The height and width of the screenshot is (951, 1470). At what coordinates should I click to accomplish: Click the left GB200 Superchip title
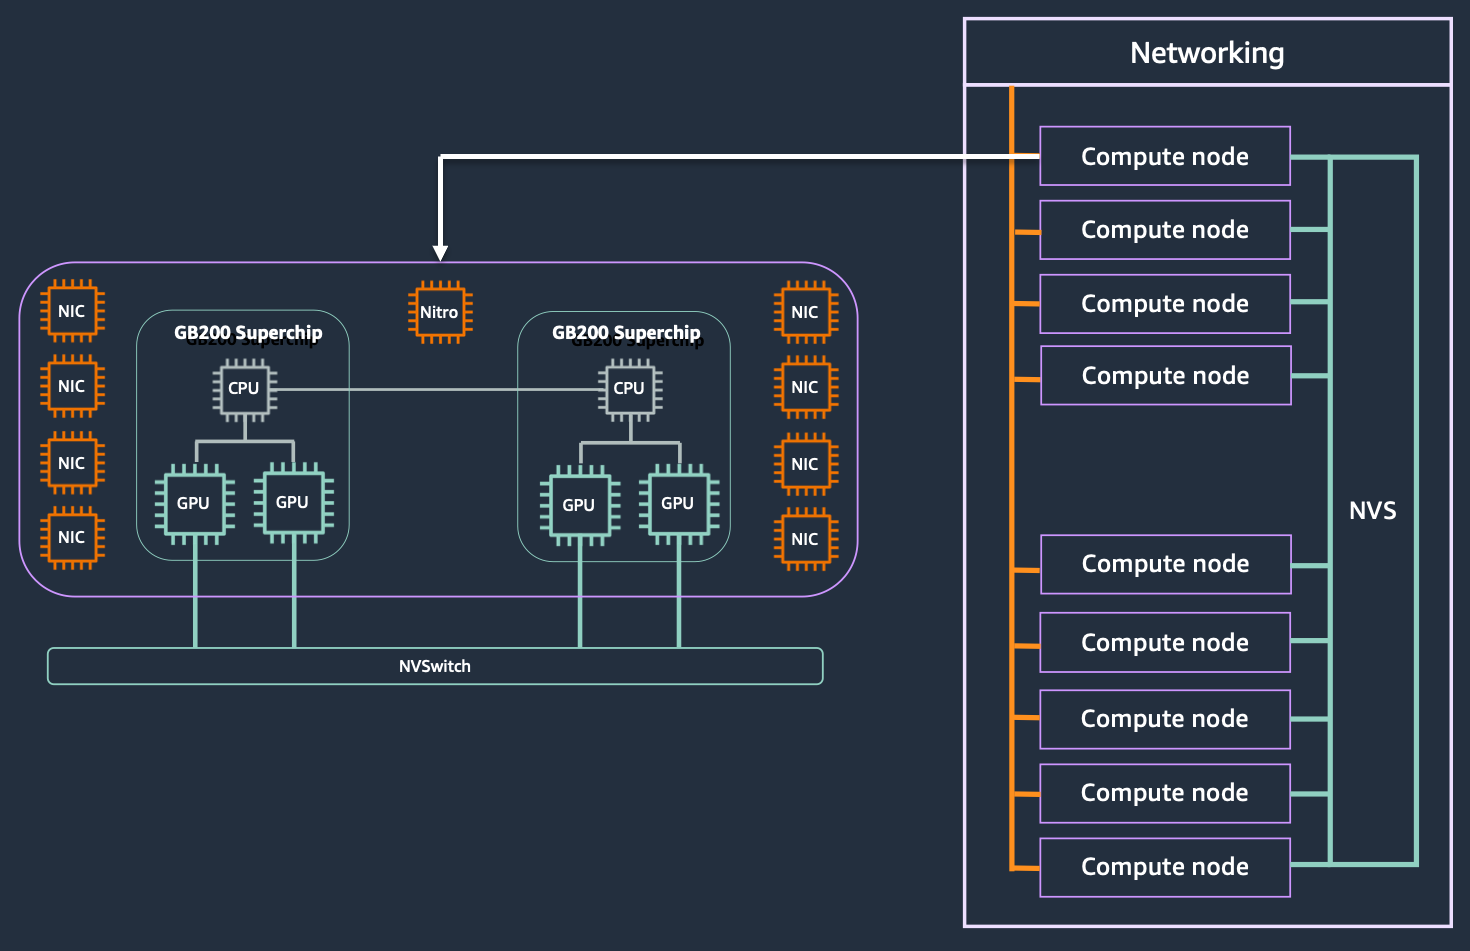(x=248, y=333)
